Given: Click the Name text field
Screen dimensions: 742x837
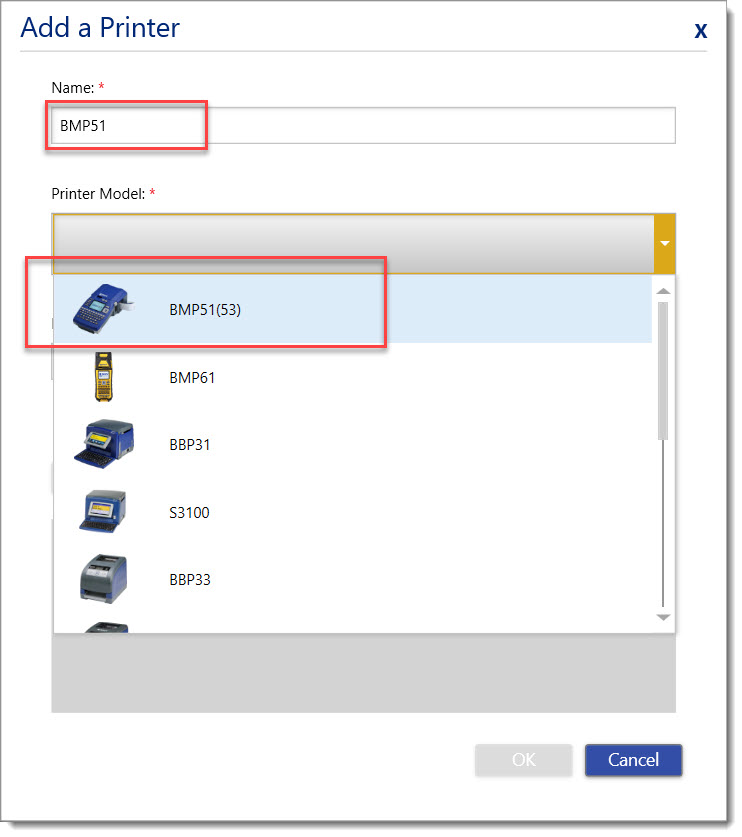Looking at the screenshot, I should pyautogui.click(x=363, y=126).
